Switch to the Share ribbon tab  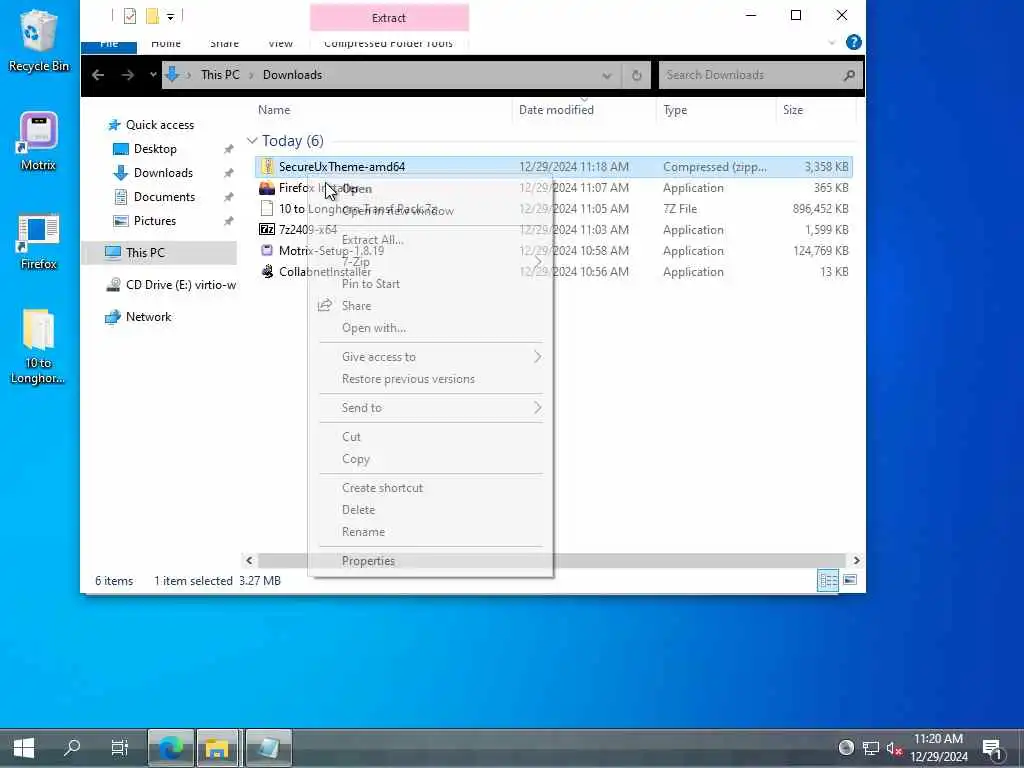point(225,44)
